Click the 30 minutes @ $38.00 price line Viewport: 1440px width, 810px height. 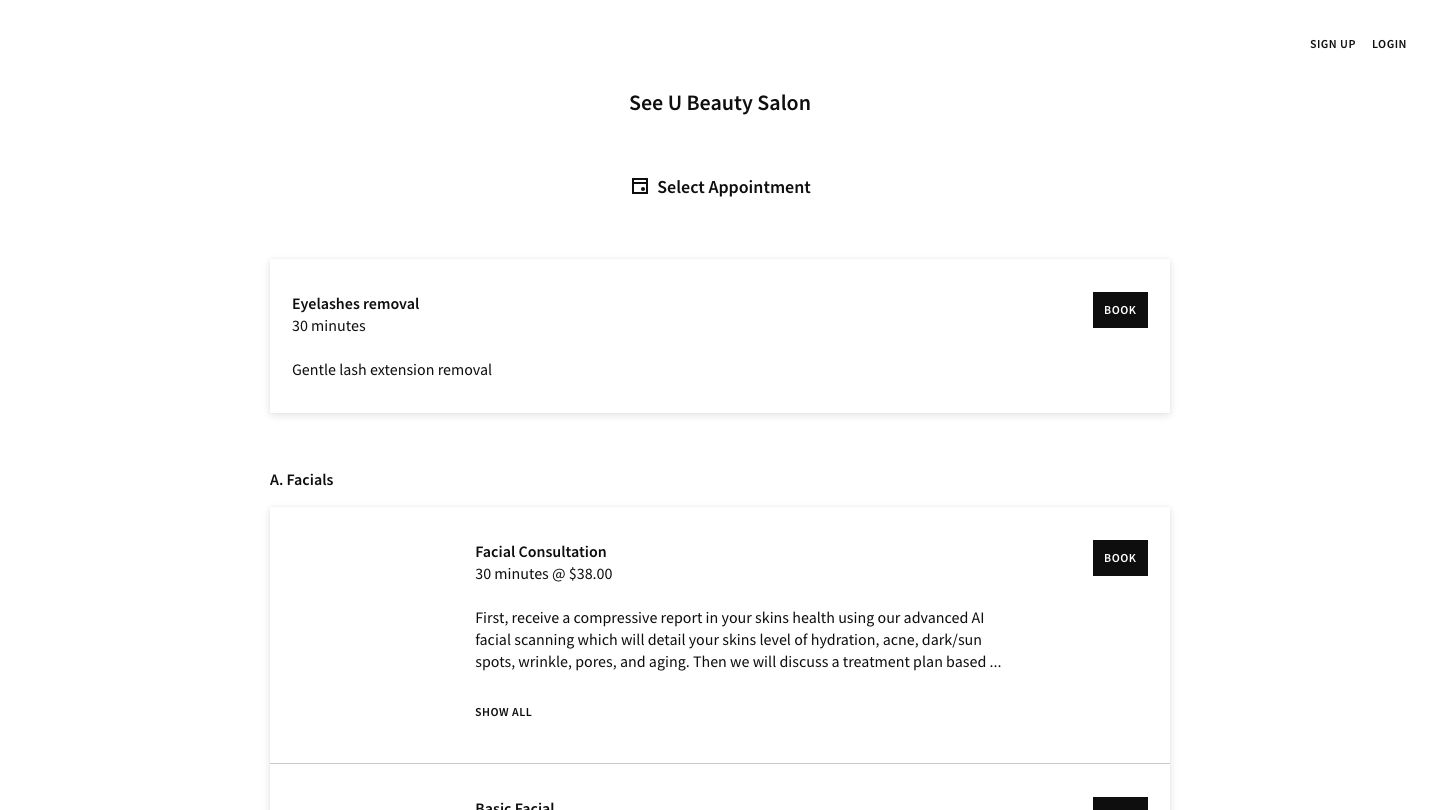tap(543, 574)
